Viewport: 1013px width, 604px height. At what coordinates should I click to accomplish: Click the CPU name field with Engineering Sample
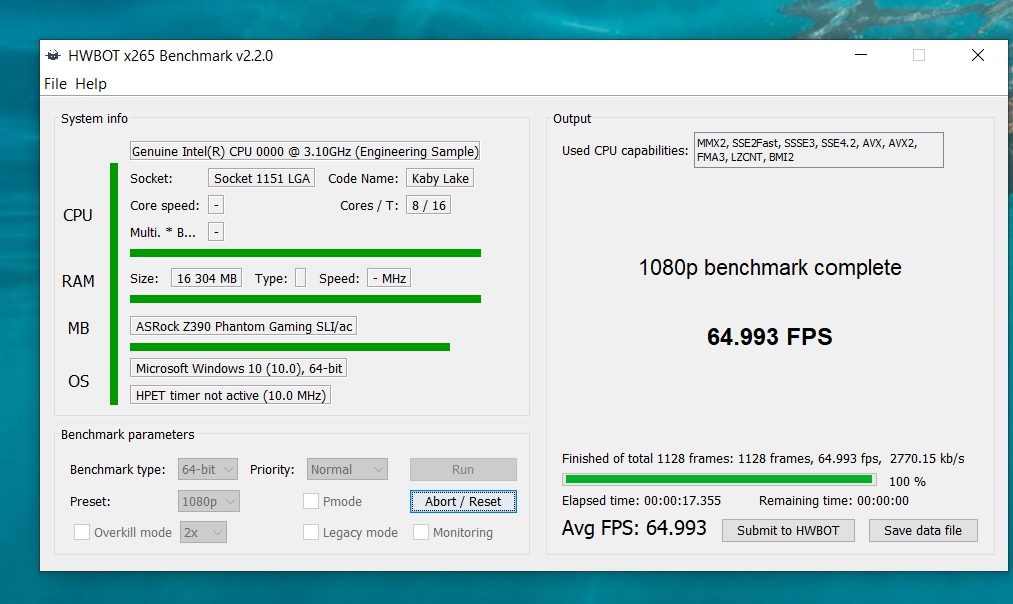pyautogui.click(x=305, y=151)
